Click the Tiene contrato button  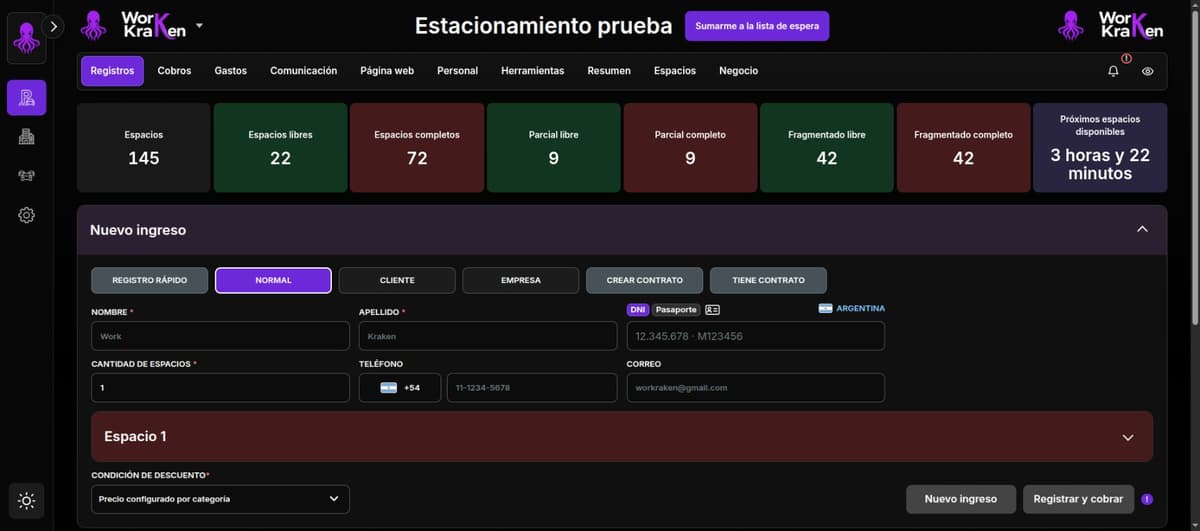point(768,280)
